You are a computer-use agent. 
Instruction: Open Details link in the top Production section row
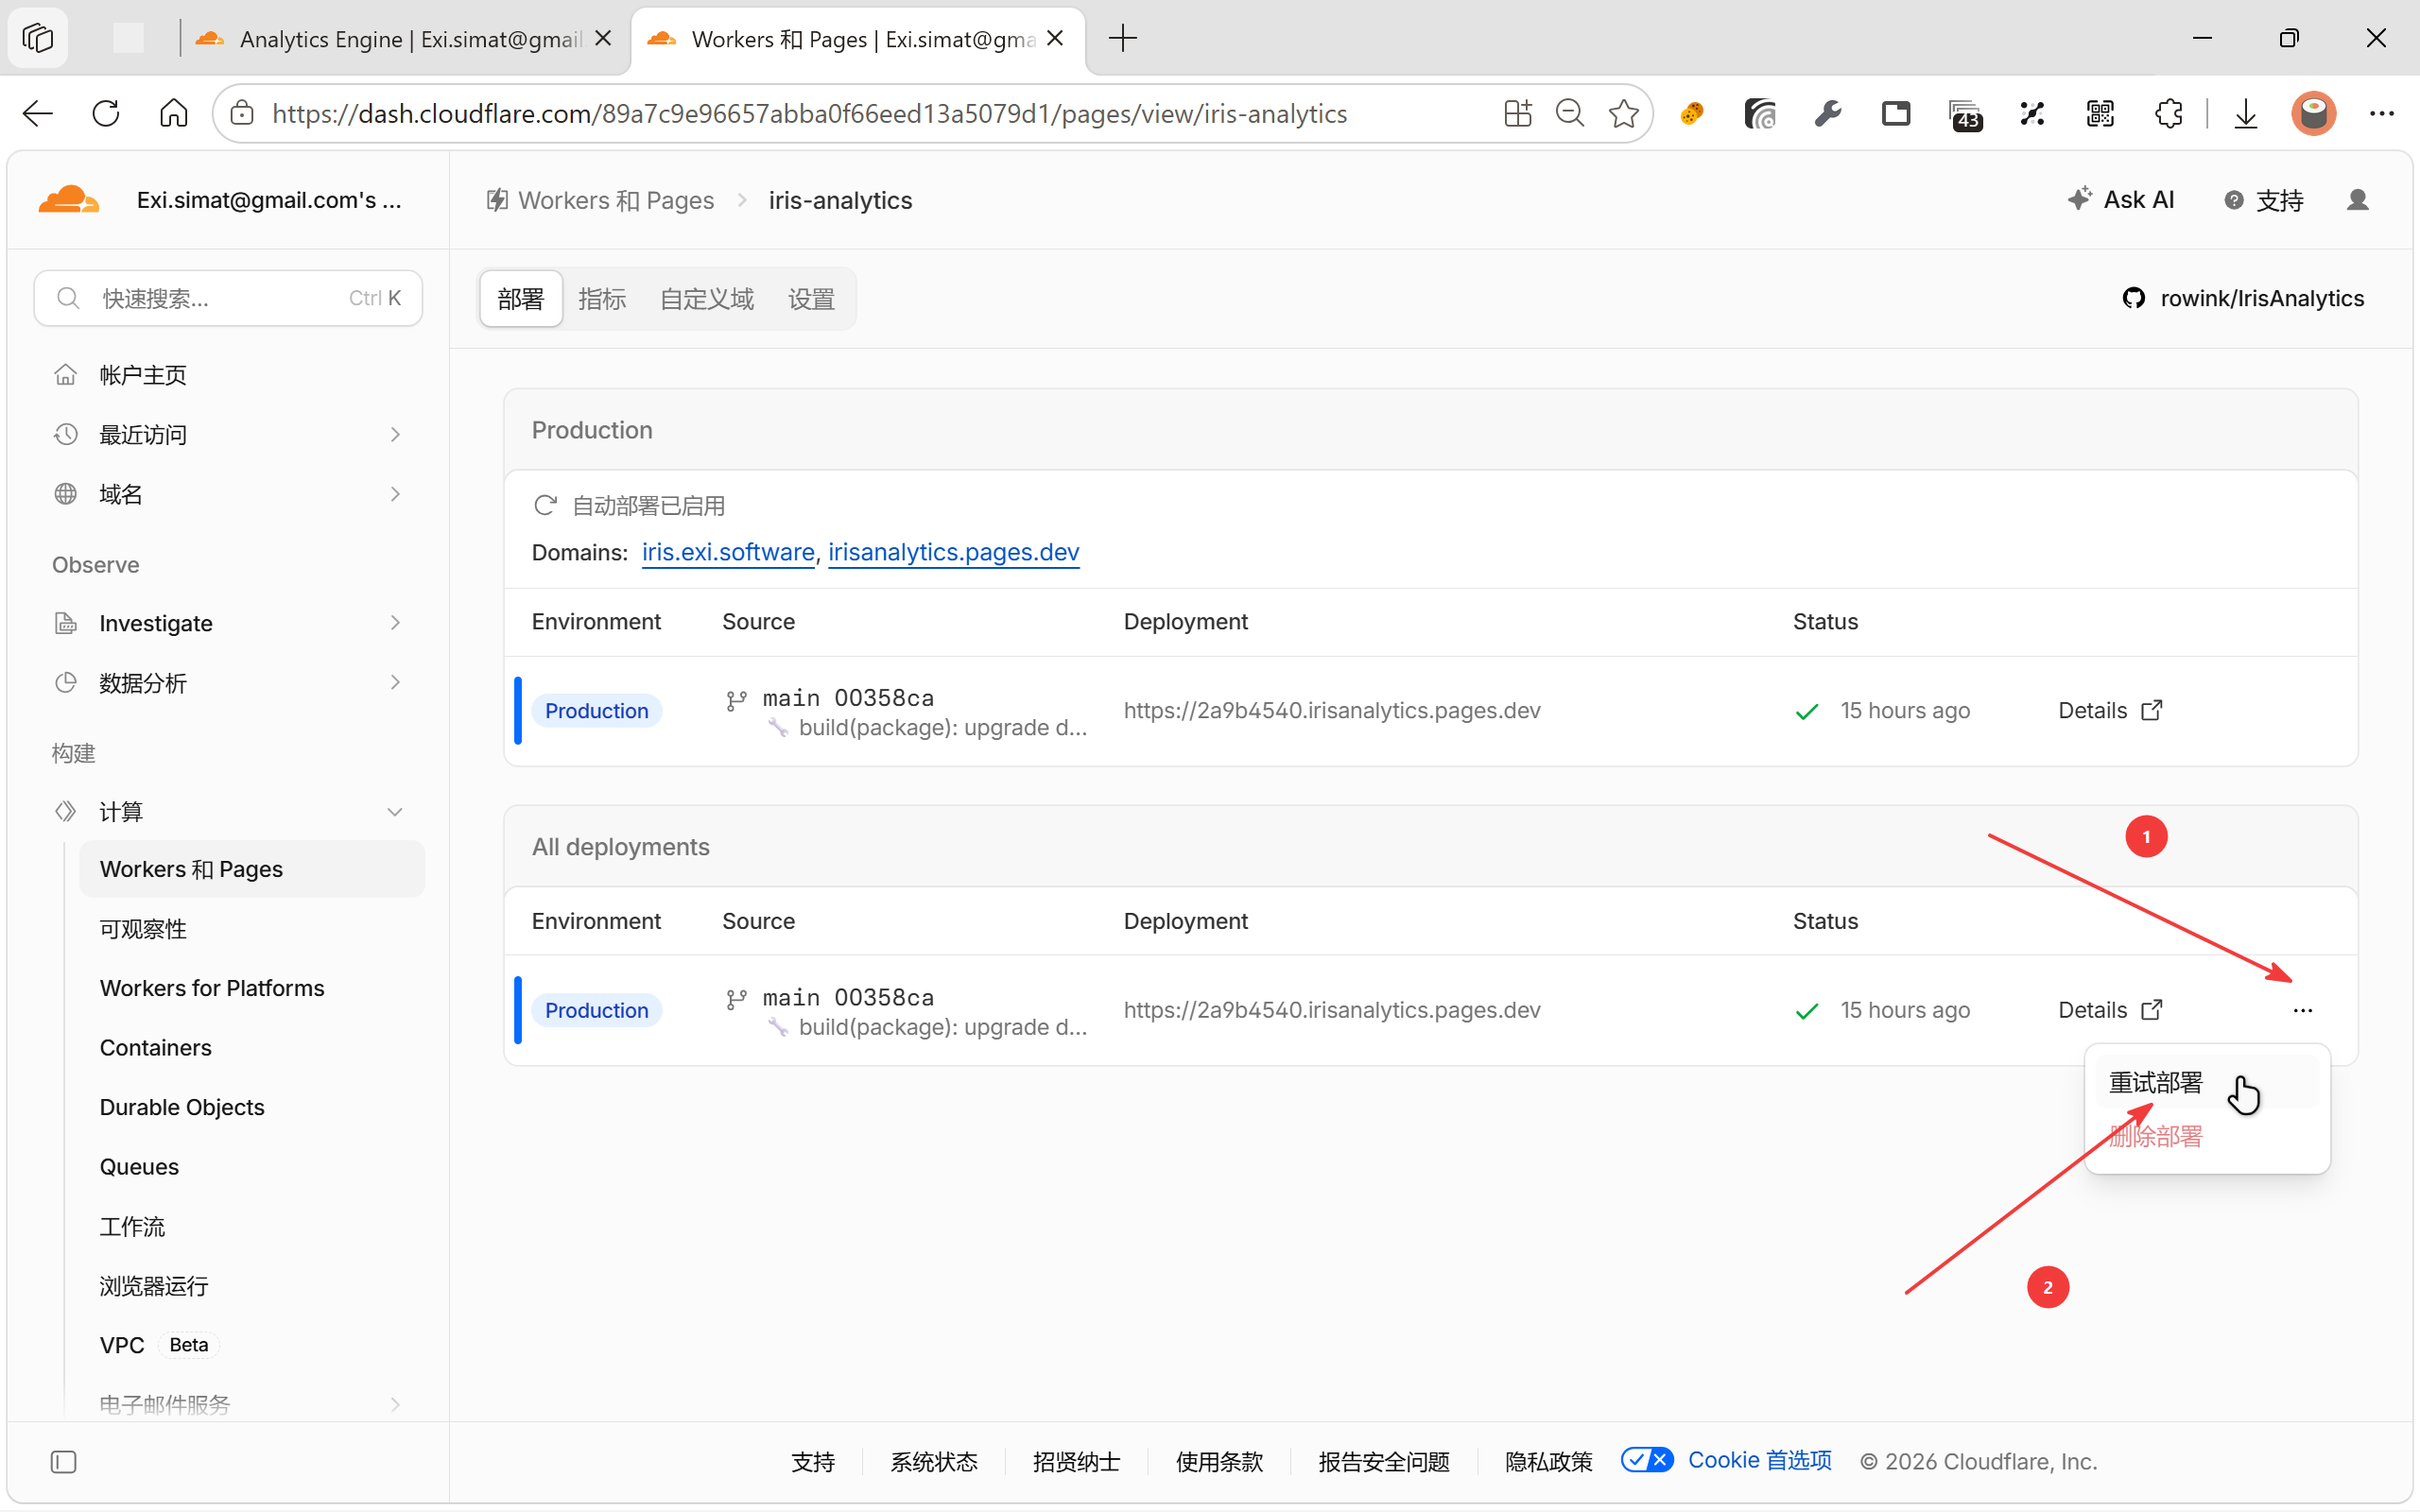pos(2110,710)
